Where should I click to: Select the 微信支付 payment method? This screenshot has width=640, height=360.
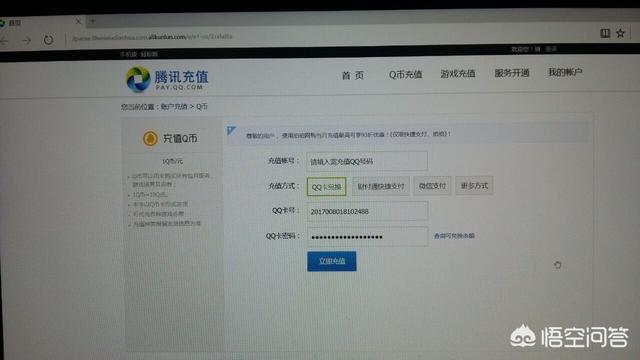[x=432, y=186]
